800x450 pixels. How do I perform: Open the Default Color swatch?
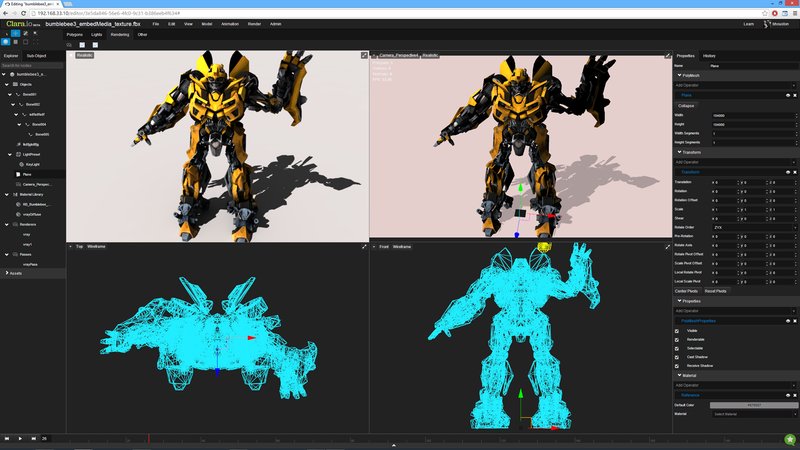[x=754, y=405]
